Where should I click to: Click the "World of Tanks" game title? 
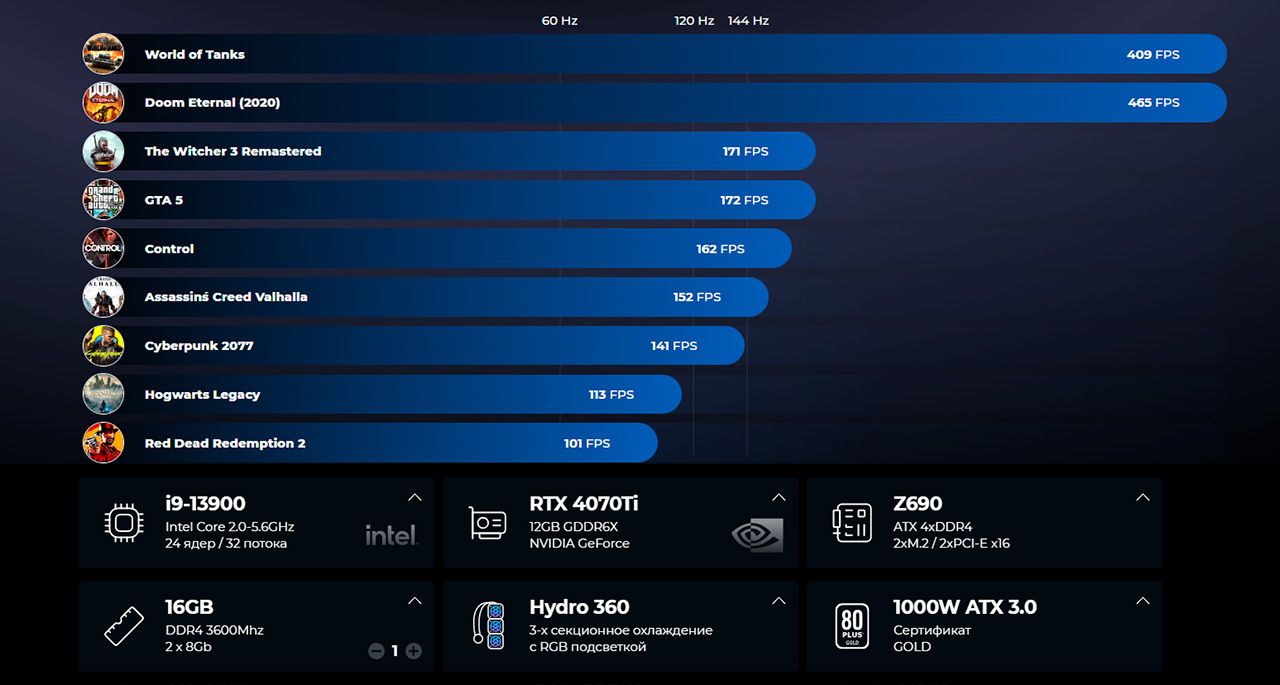coord(195,54)
